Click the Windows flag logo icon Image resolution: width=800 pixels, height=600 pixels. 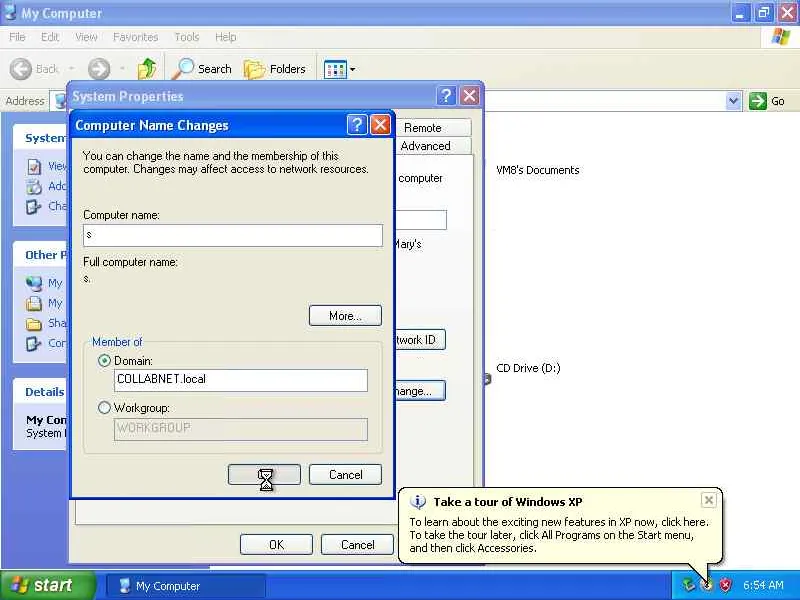(x=781, y=37)
